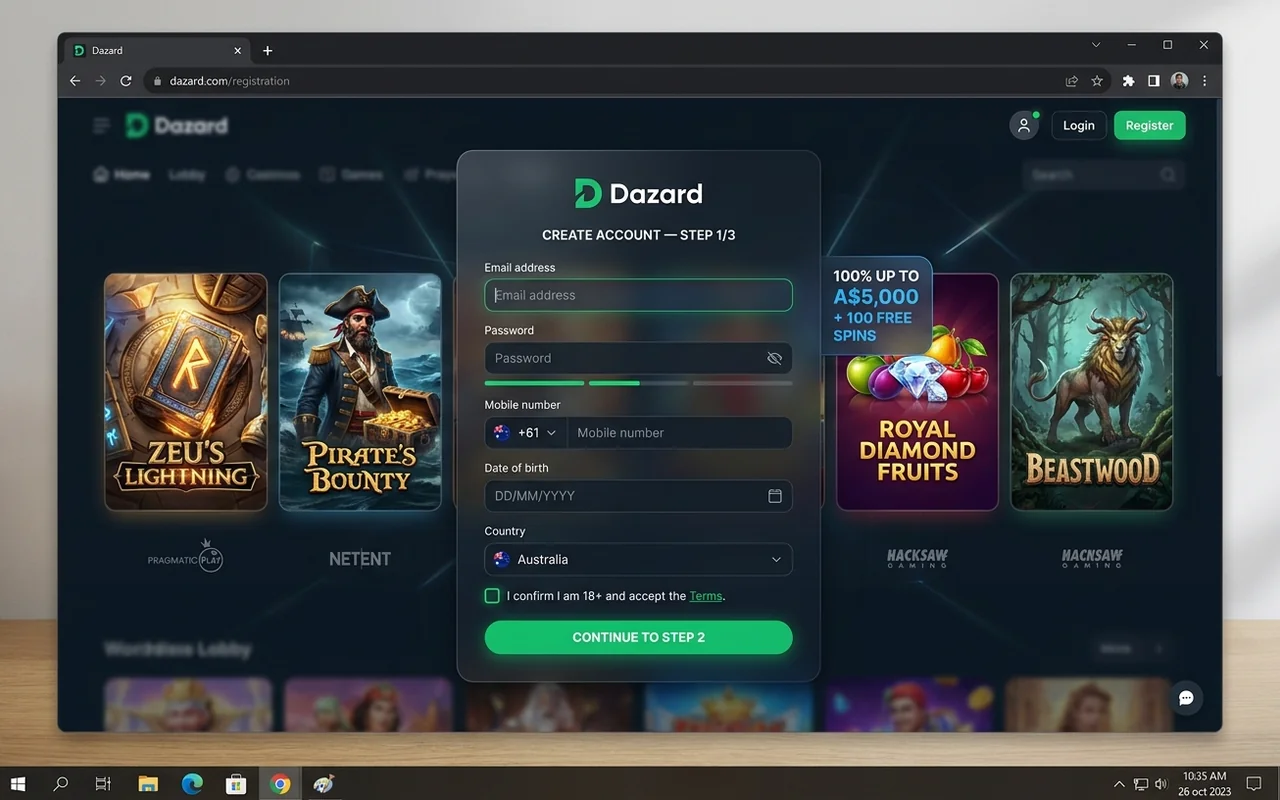The width and height of the screenshot is (1280, 800).
Task: Open the Beastwood game card
Action: point(1091,392)
